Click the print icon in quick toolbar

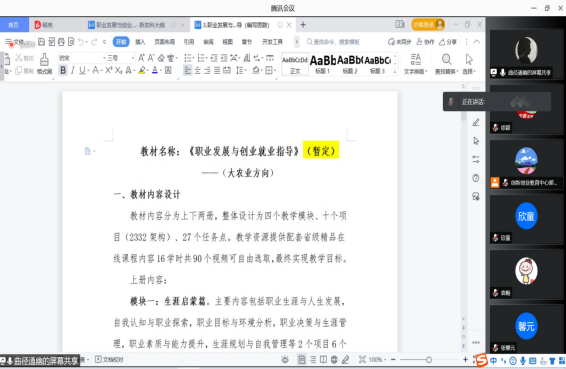tap(61, 42)
